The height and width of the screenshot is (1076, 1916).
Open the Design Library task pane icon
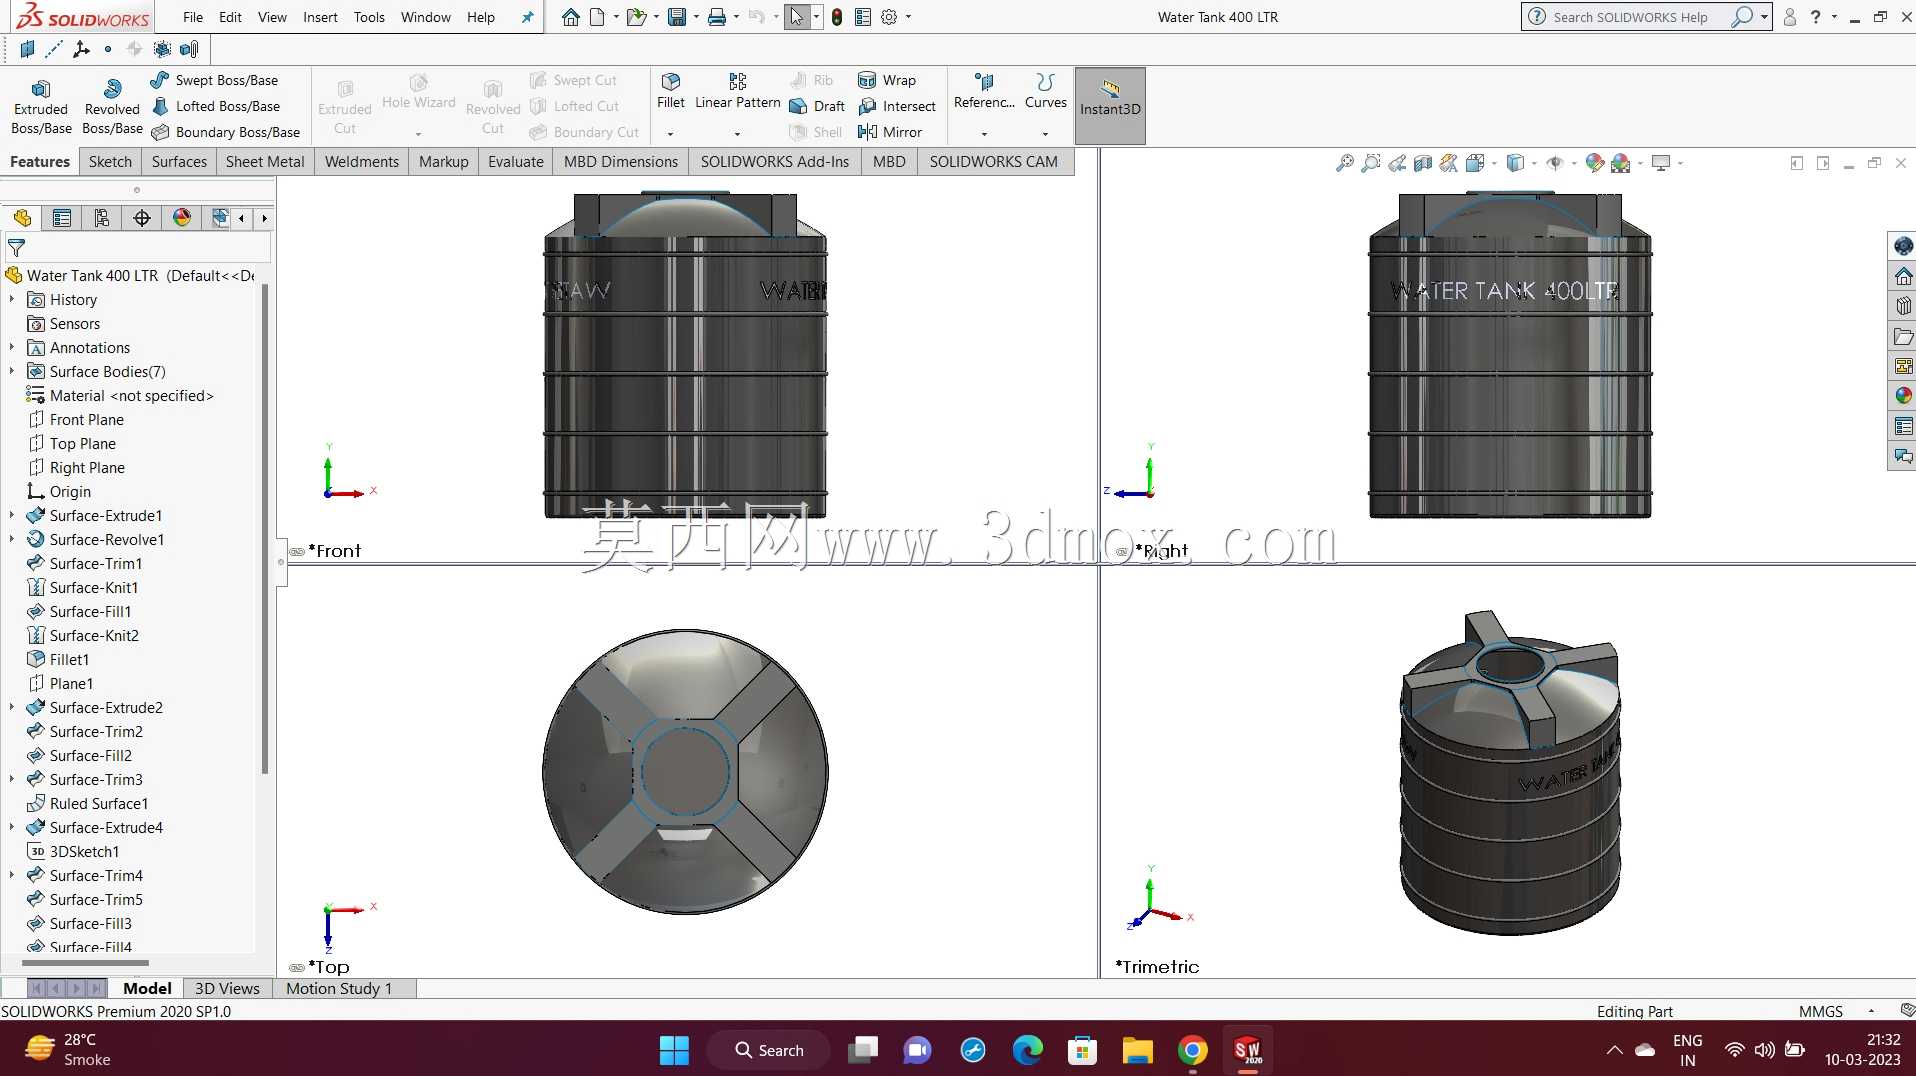point(1903,306)
